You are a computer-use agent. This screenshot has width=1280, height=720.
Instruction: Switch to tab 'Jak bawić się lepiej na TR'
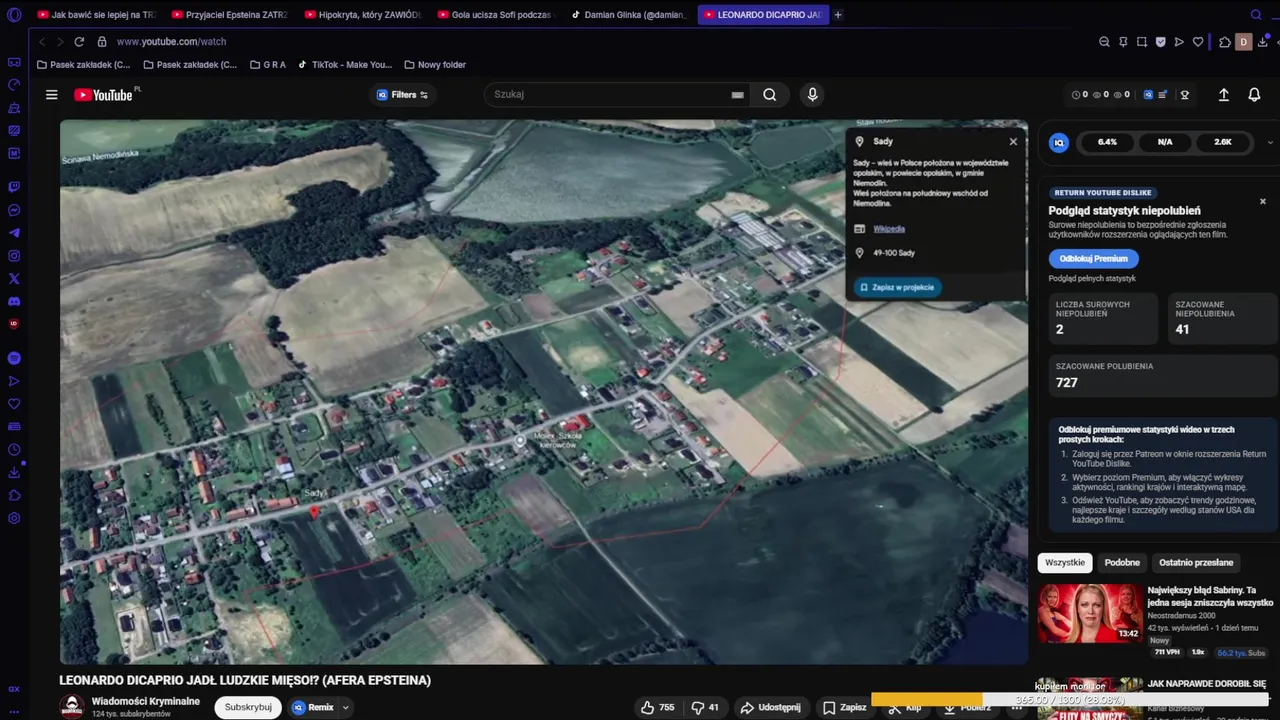97,15
